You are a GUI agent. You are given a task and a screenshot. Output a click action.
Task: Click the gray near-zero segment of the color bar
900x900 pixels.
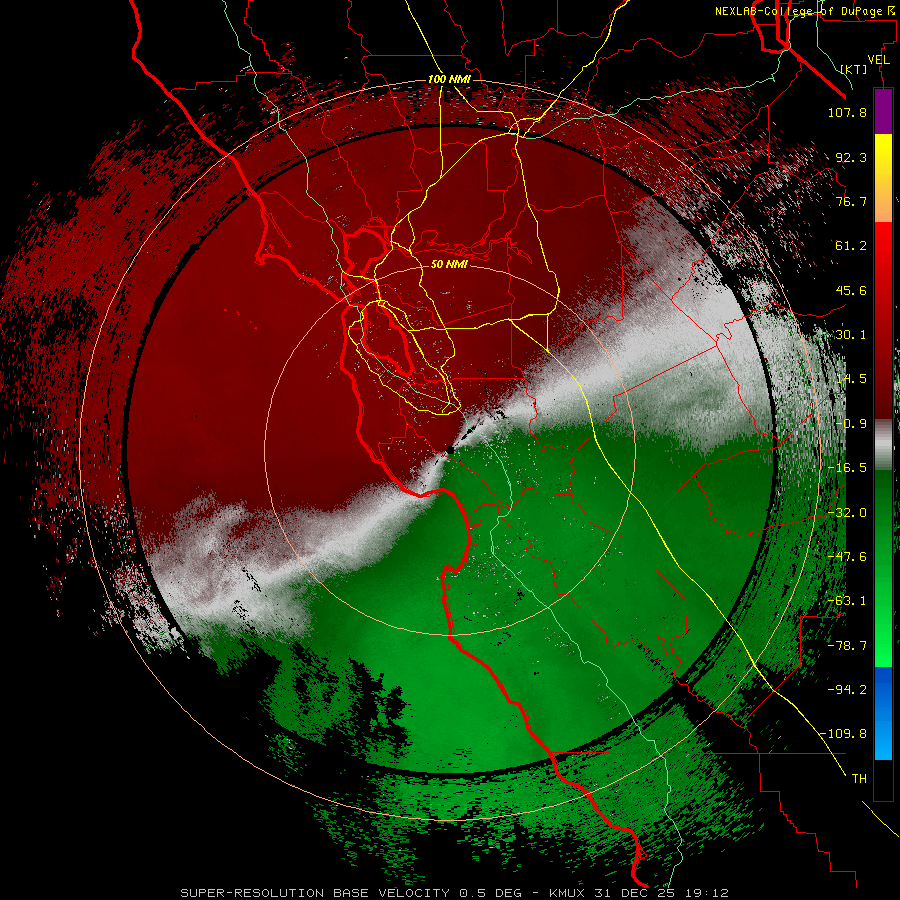coord(883,445)
